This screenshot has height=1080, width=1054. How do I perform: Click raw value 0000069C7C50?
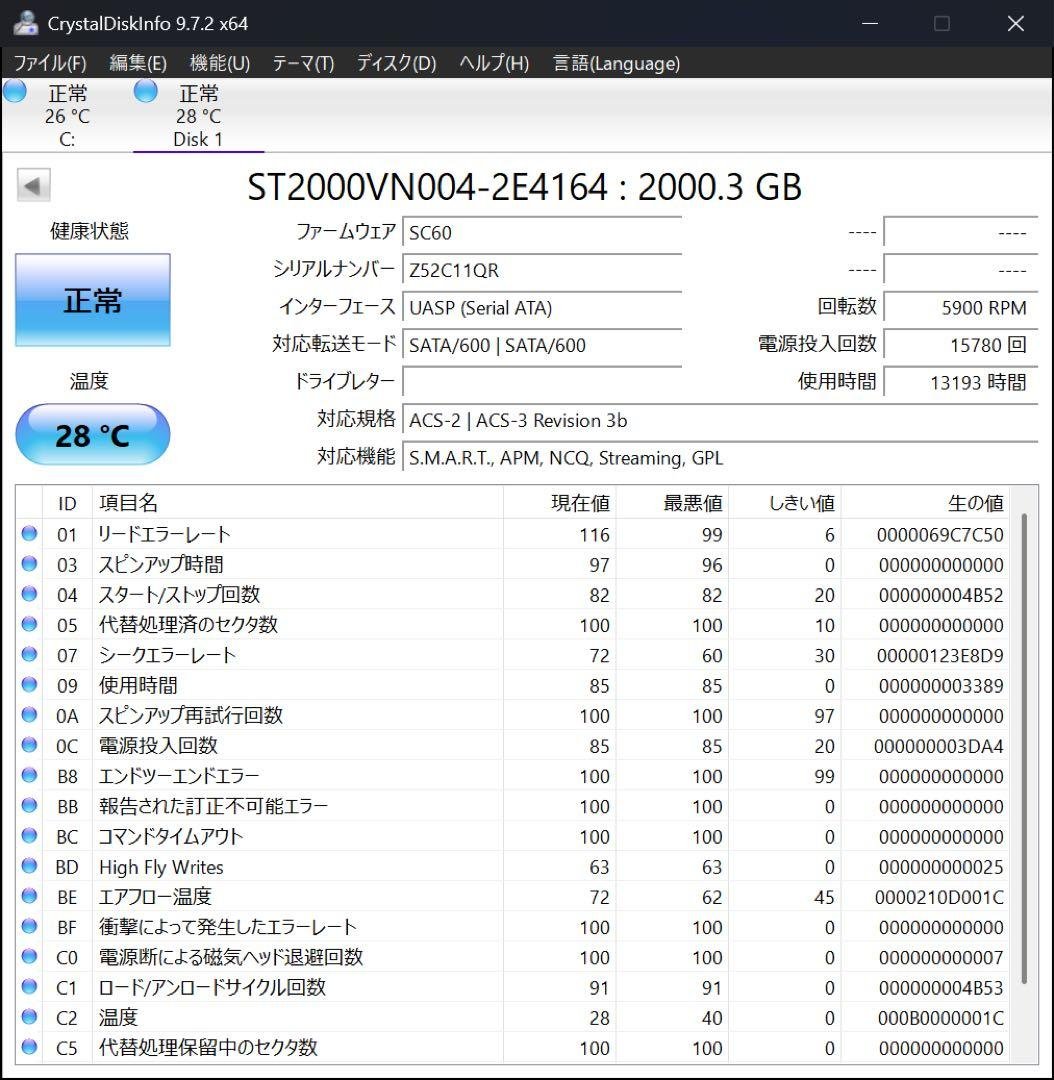(x=940, y=534)
